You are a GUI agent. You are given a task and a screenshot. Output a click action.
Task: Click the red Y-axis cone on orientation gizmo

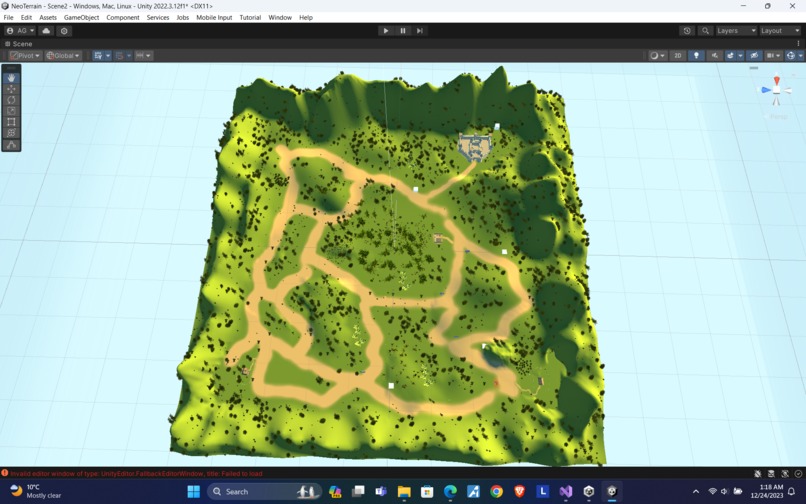point(777,81)
